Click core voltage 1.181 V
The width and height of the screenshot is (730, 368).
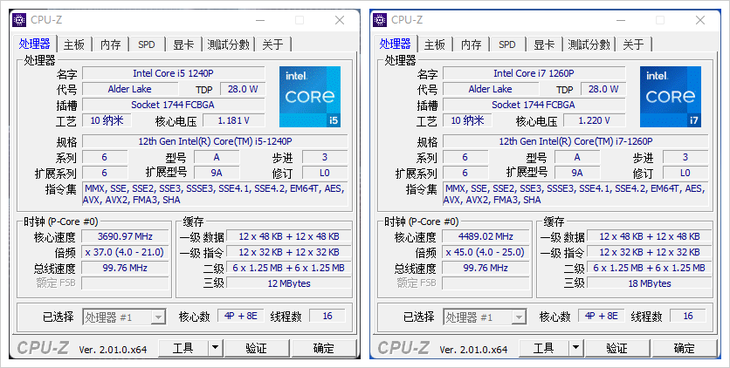point(234,121)
